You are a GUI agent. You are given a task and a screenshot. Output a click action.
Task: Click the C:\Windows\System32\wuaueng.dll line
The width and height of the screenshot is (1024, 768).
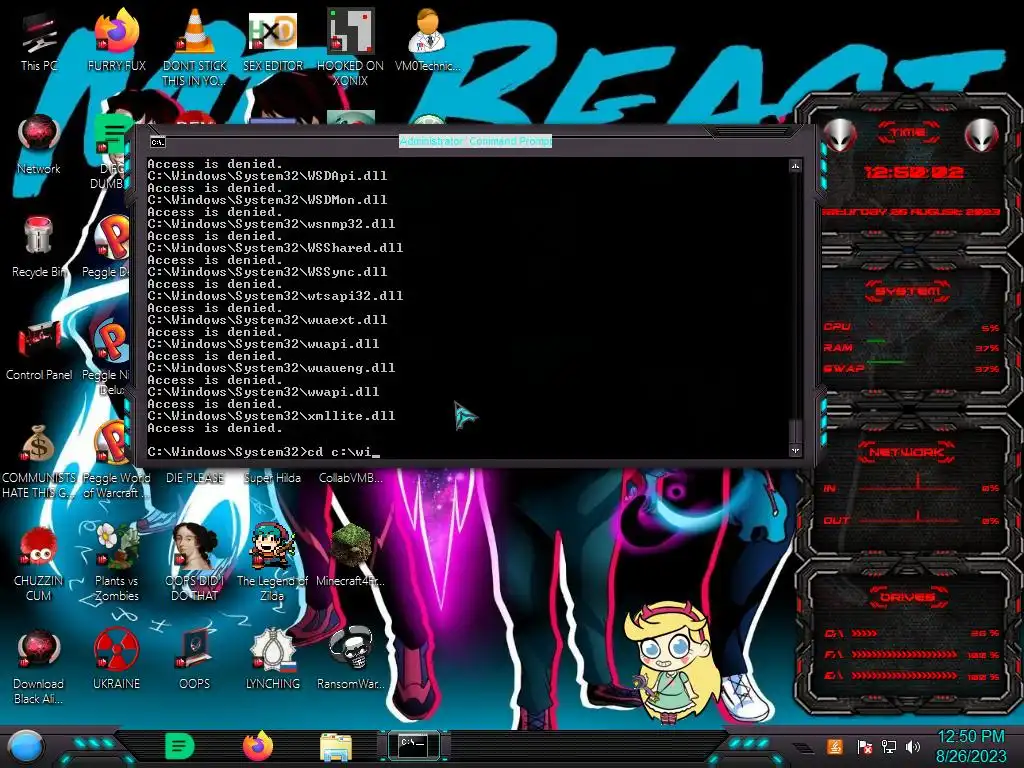point(271,368)
